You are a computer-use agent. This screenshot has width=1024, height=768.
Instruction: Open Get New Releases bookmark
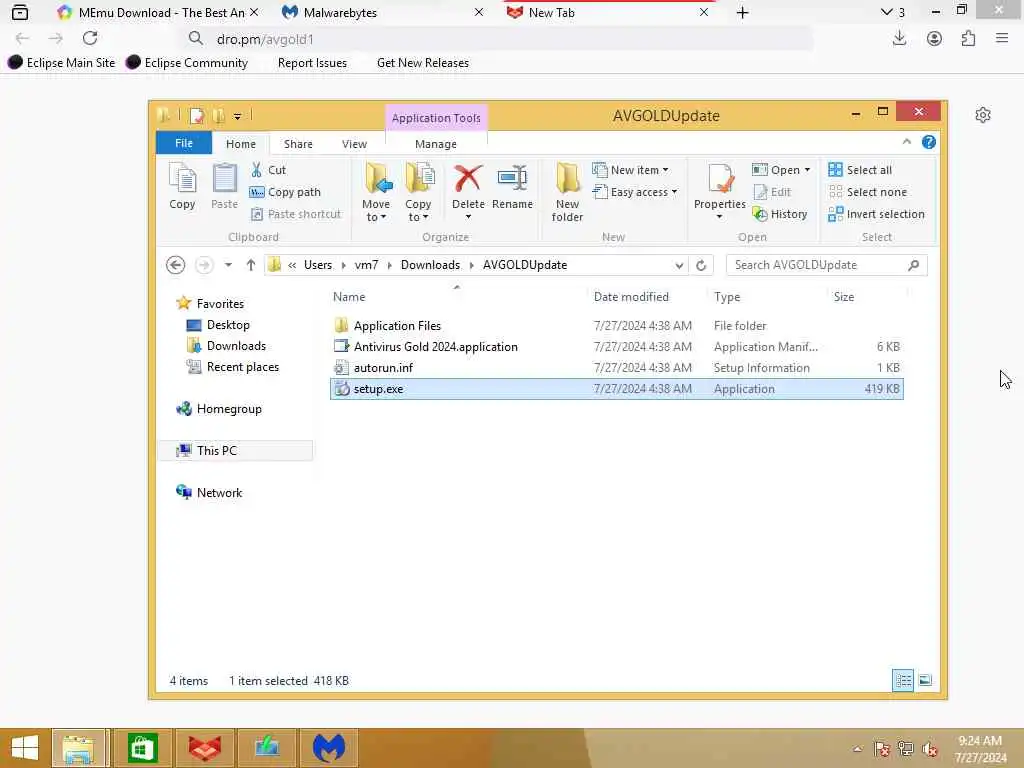coord(423,63)
